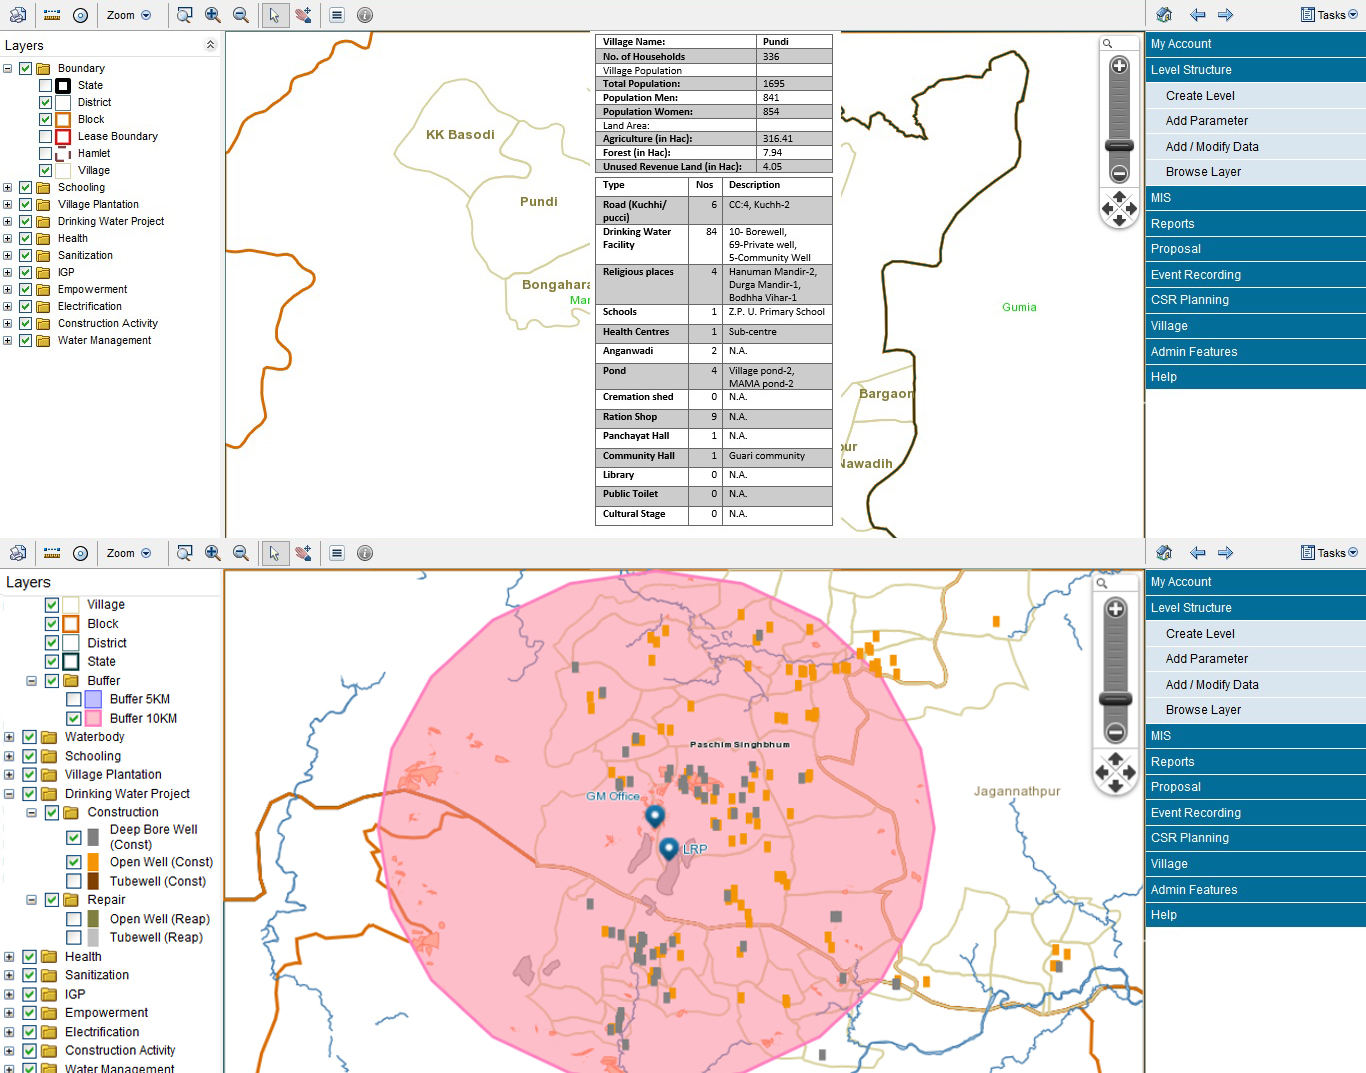Uncheck the Buffer 10KM layer box
Viewport: 1366px width, 1073px height.
pos(74,718)
